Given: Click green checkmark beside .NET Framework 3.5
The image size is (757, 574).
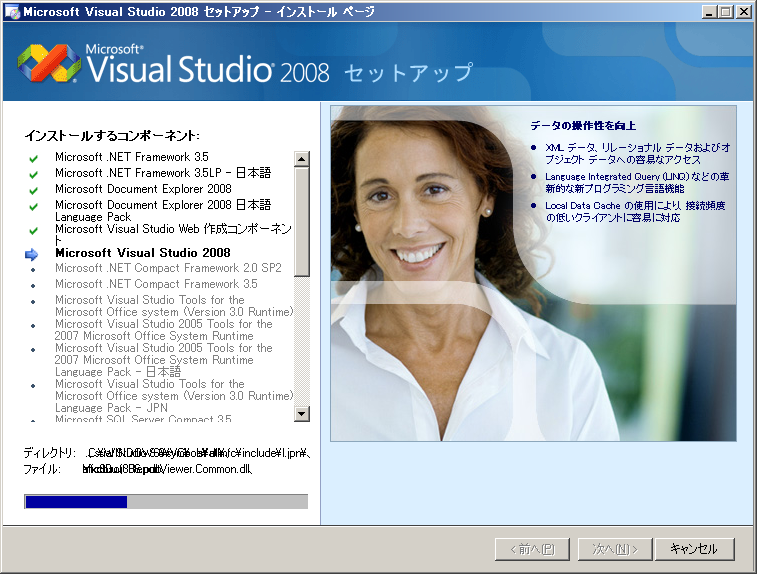Looking at the screenshot, I should pyautogui.click(x=33, y=158).
